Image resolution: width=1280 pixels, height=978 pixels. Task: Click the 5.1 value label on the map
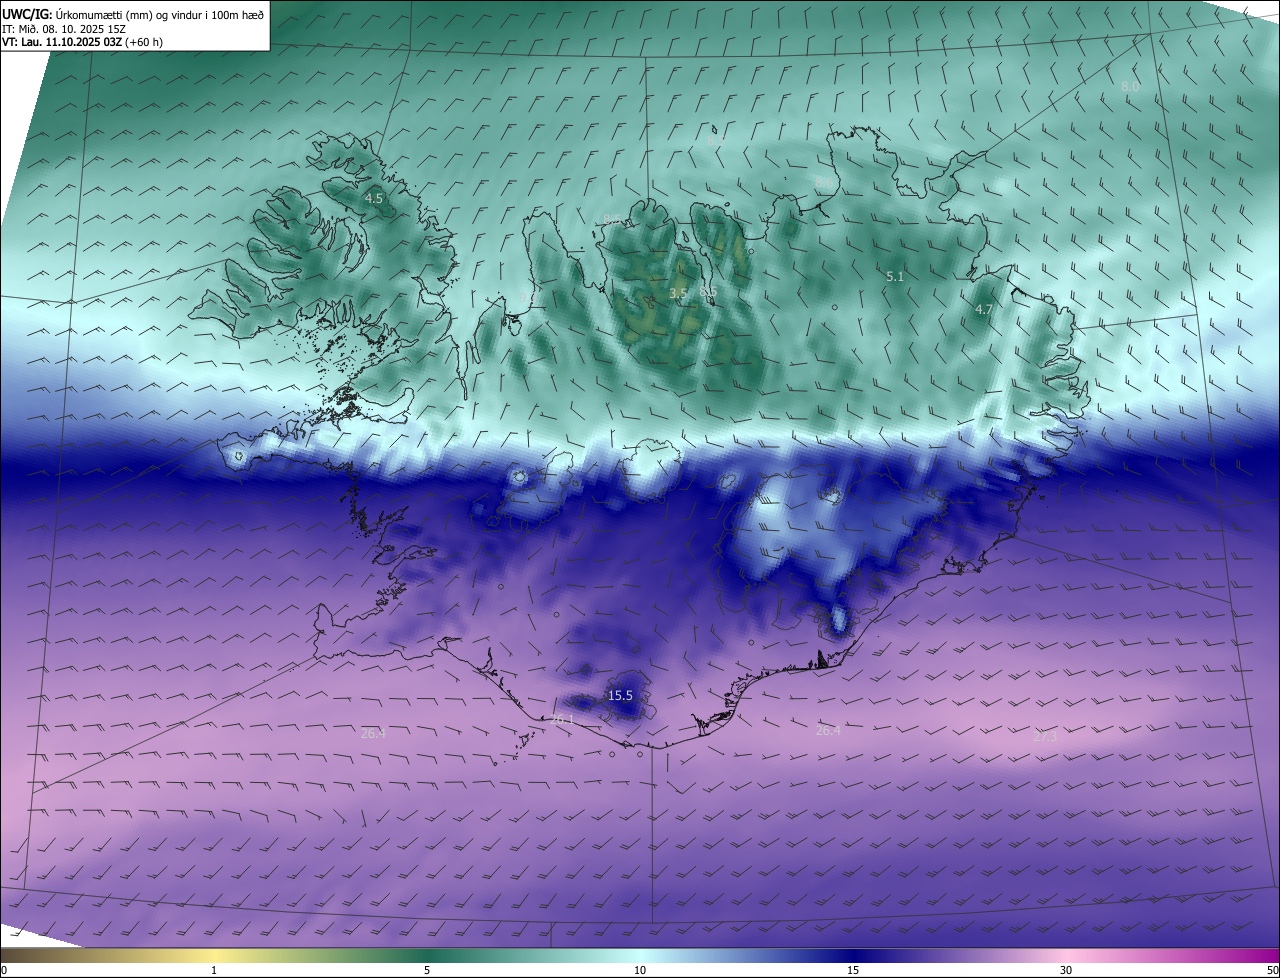pyautogui.click(x=895, y=276)
